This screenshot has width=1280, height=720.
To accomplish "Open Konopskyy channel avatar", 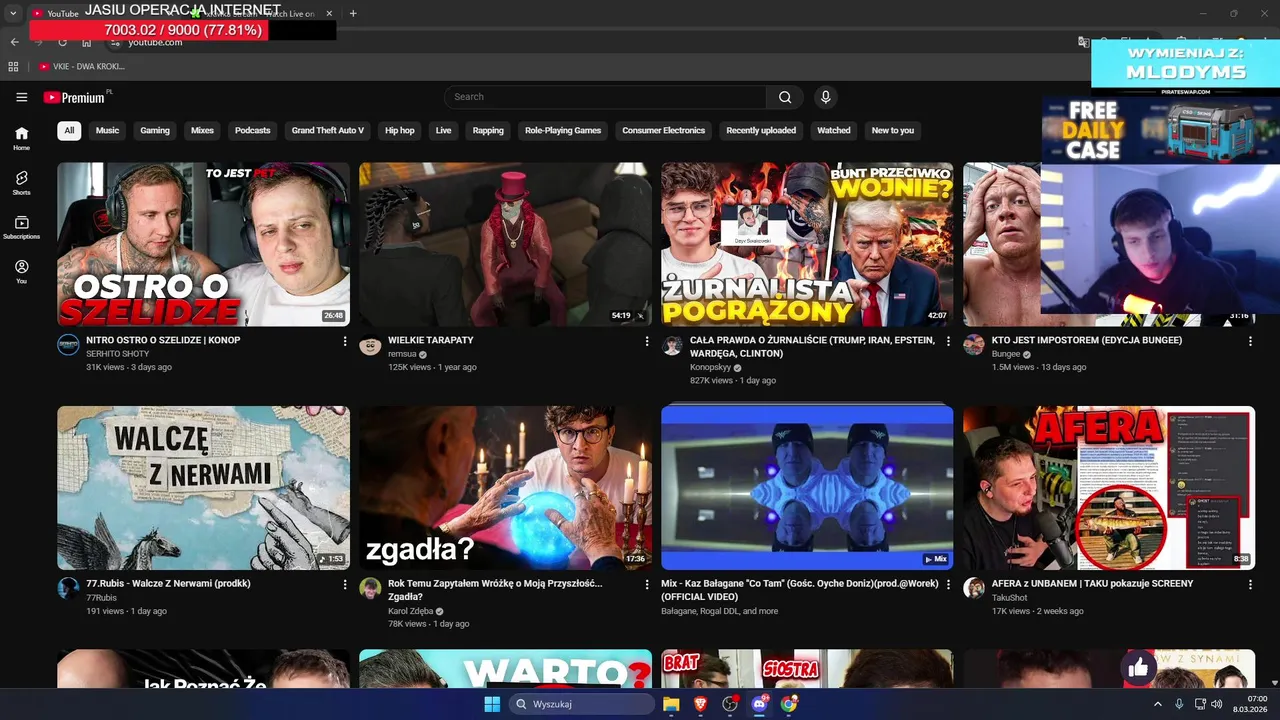I will 672,345.
